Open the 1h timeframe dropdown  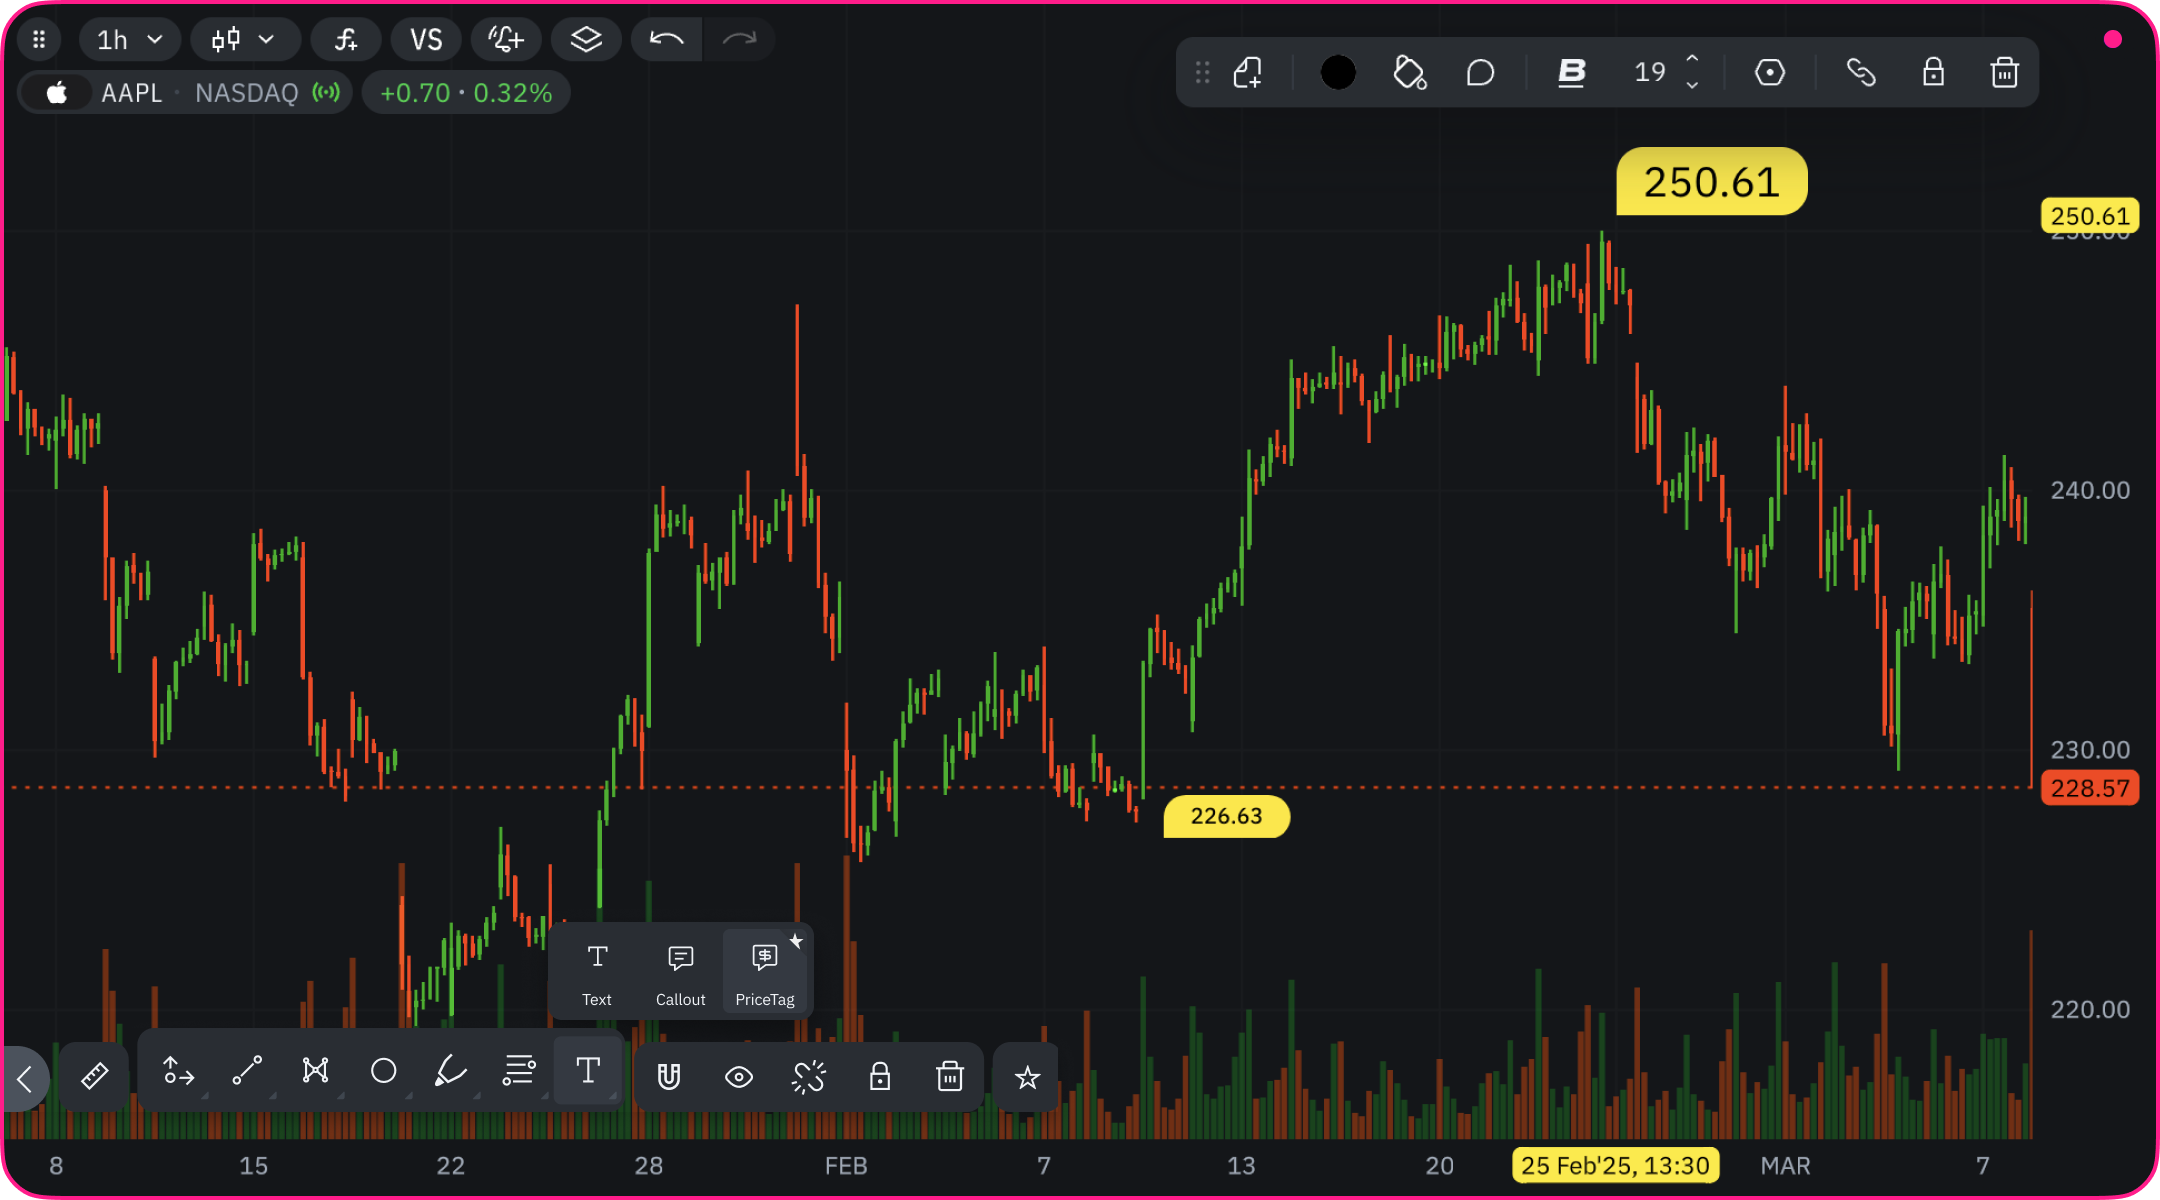tap(130, 40)
